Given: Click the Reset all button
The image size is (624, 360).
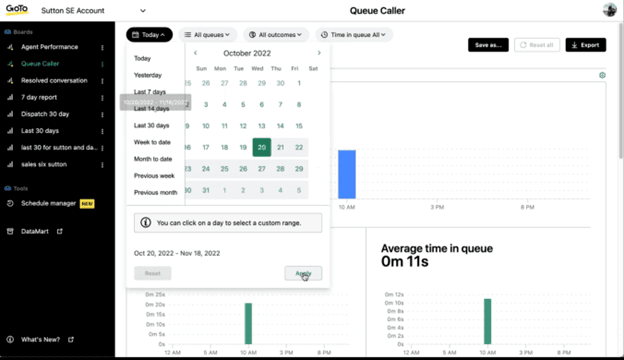Looking at the screenshot, I should pos(536,45).
